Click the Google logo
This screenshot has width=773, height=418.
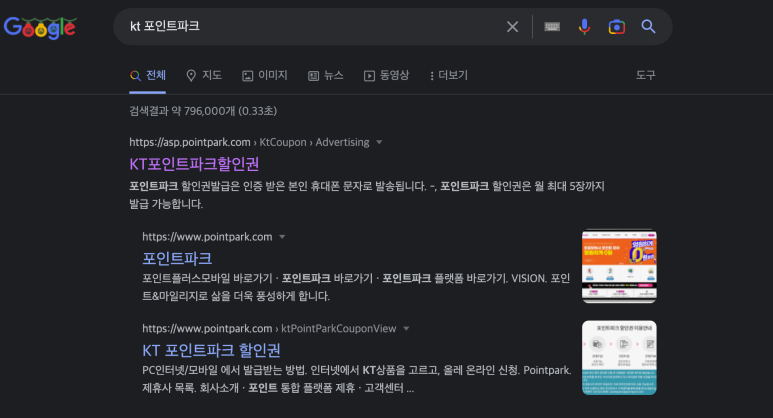tap(40, 28)
